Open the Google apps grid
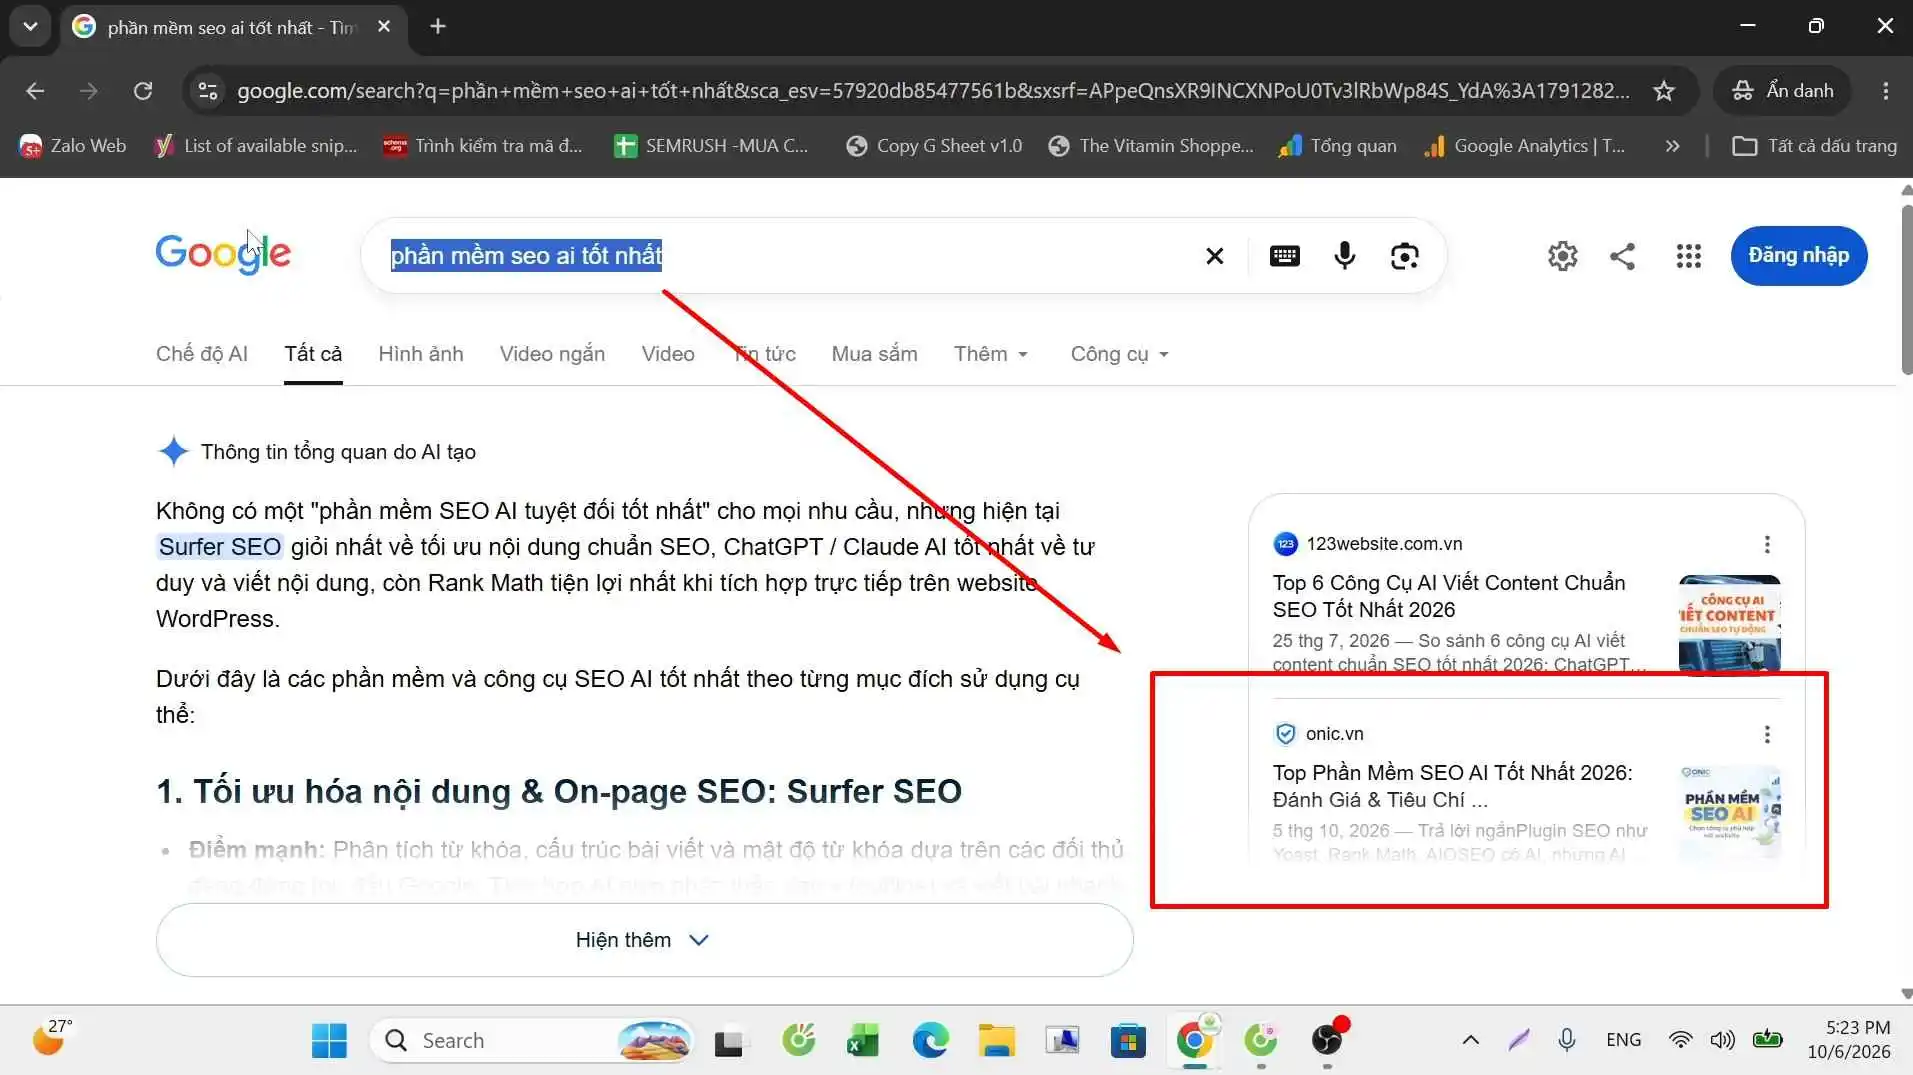 pos(1688,256)
